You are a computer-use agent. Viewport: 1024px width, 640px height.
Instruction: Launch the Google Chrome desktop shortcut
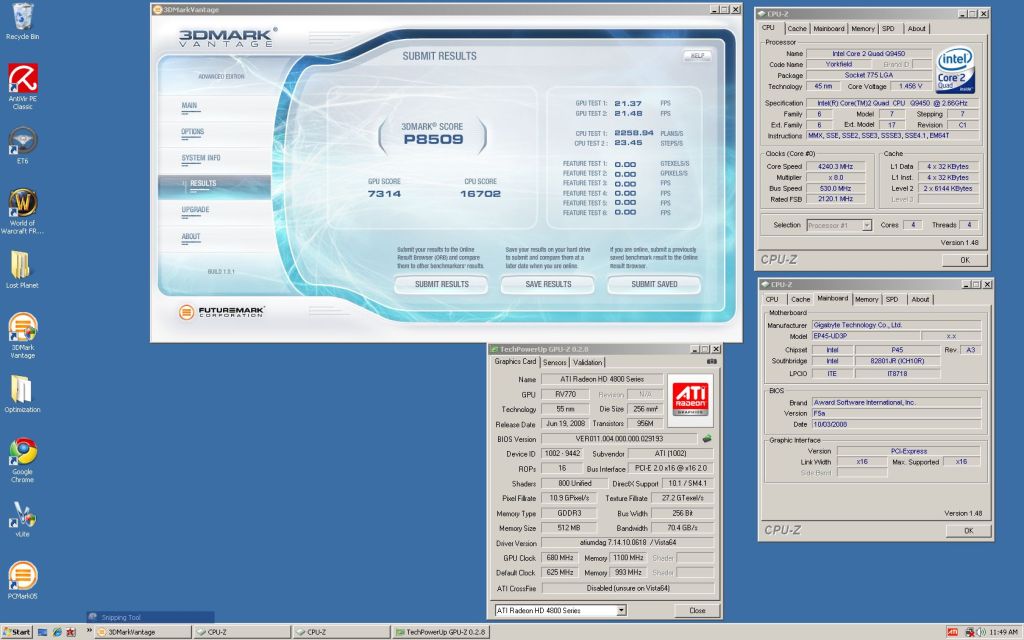point(22,460)
